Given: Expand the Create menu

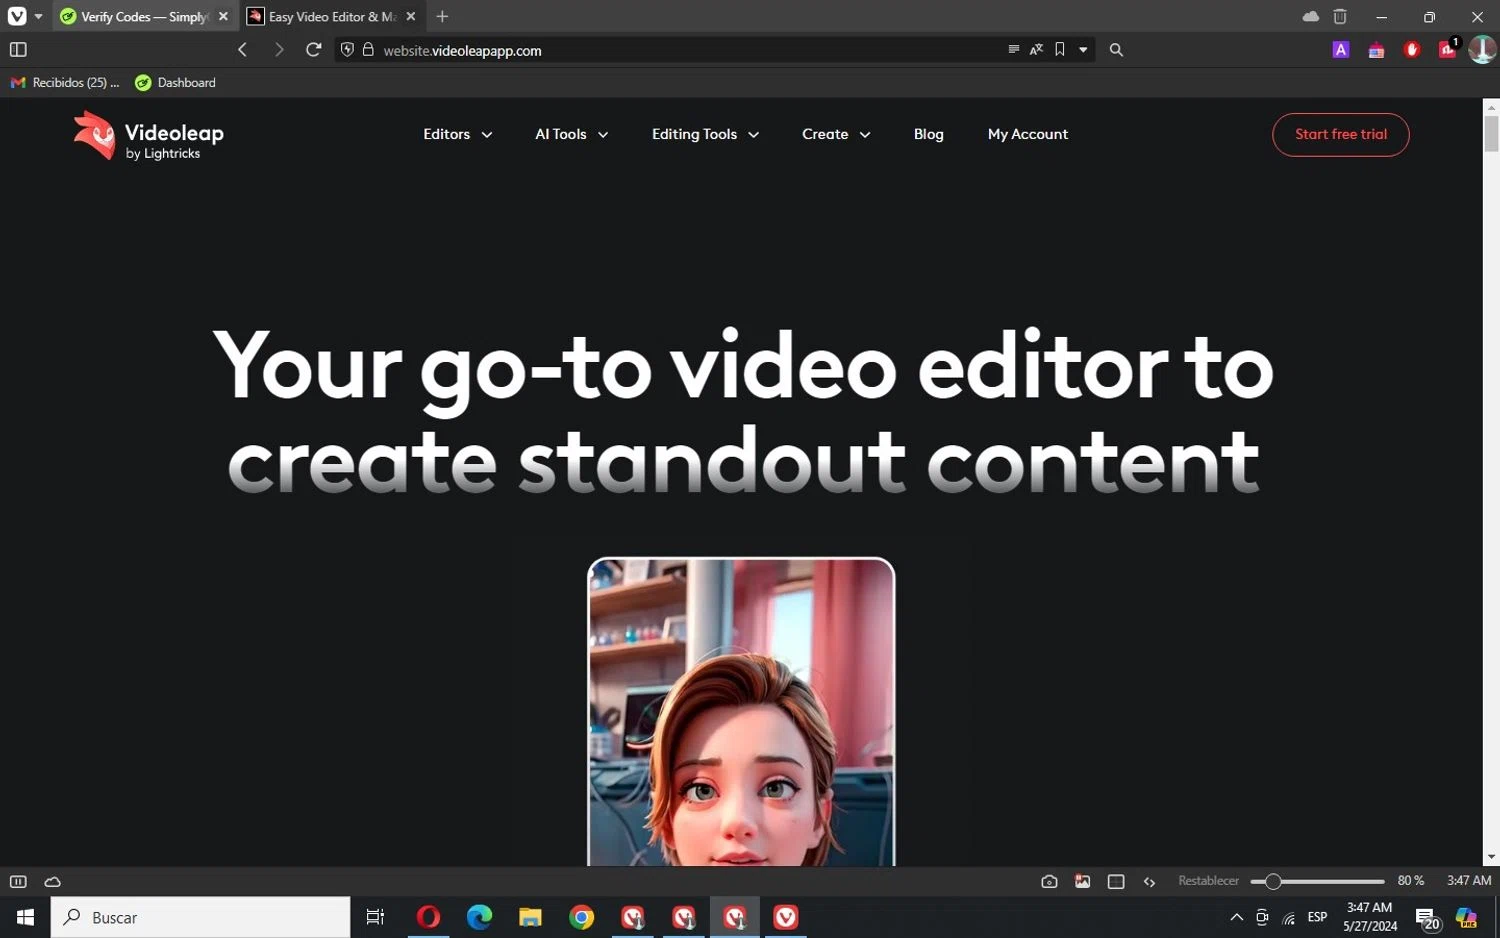Looking at the screenshot, I should [x=836, y=134].
